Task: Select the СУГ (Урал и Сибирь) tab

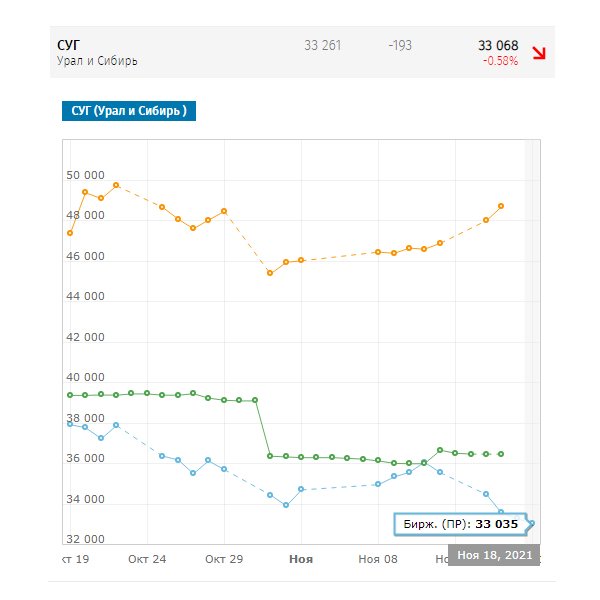Action: (129, 111)
